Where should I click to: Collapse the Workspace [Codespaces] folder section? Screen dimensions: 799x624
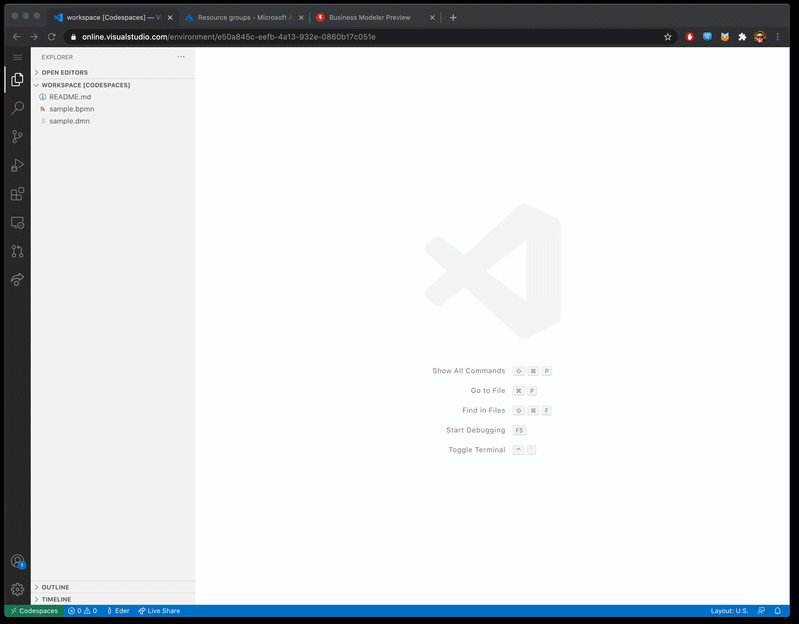coord(85,85)
